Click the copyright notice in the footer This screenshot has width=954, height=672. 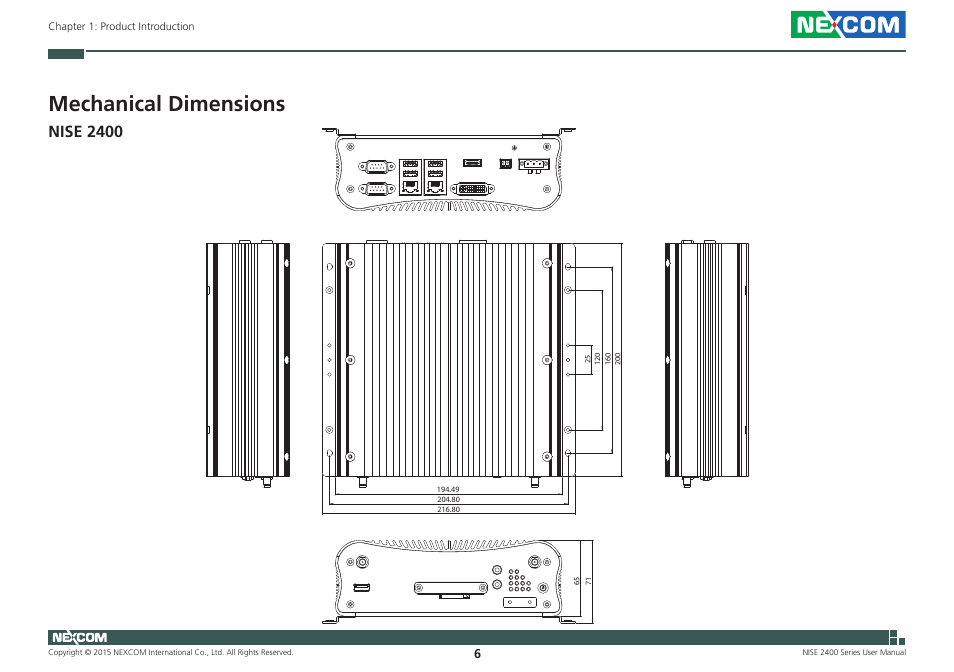[170, 653]
